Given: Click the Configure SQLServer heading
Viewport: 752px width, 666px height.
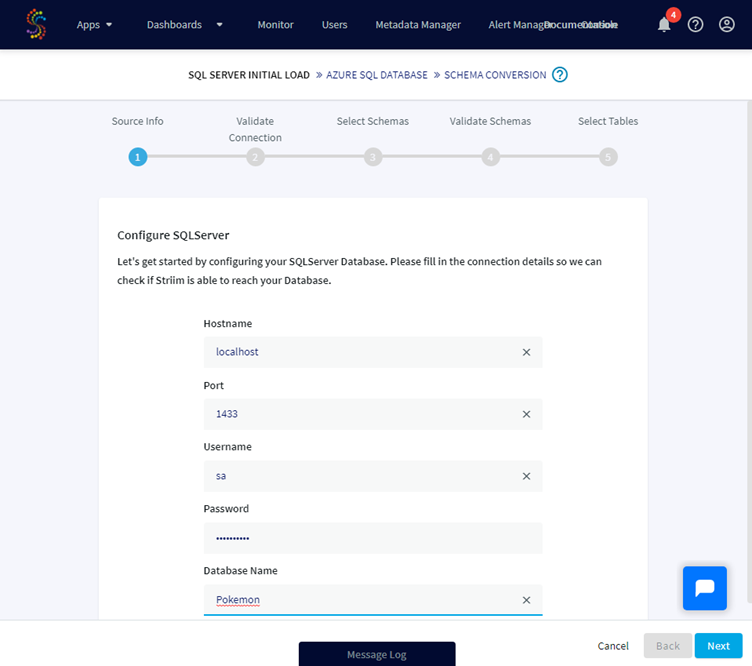Looking at the screenshot, I should point(173,235).
